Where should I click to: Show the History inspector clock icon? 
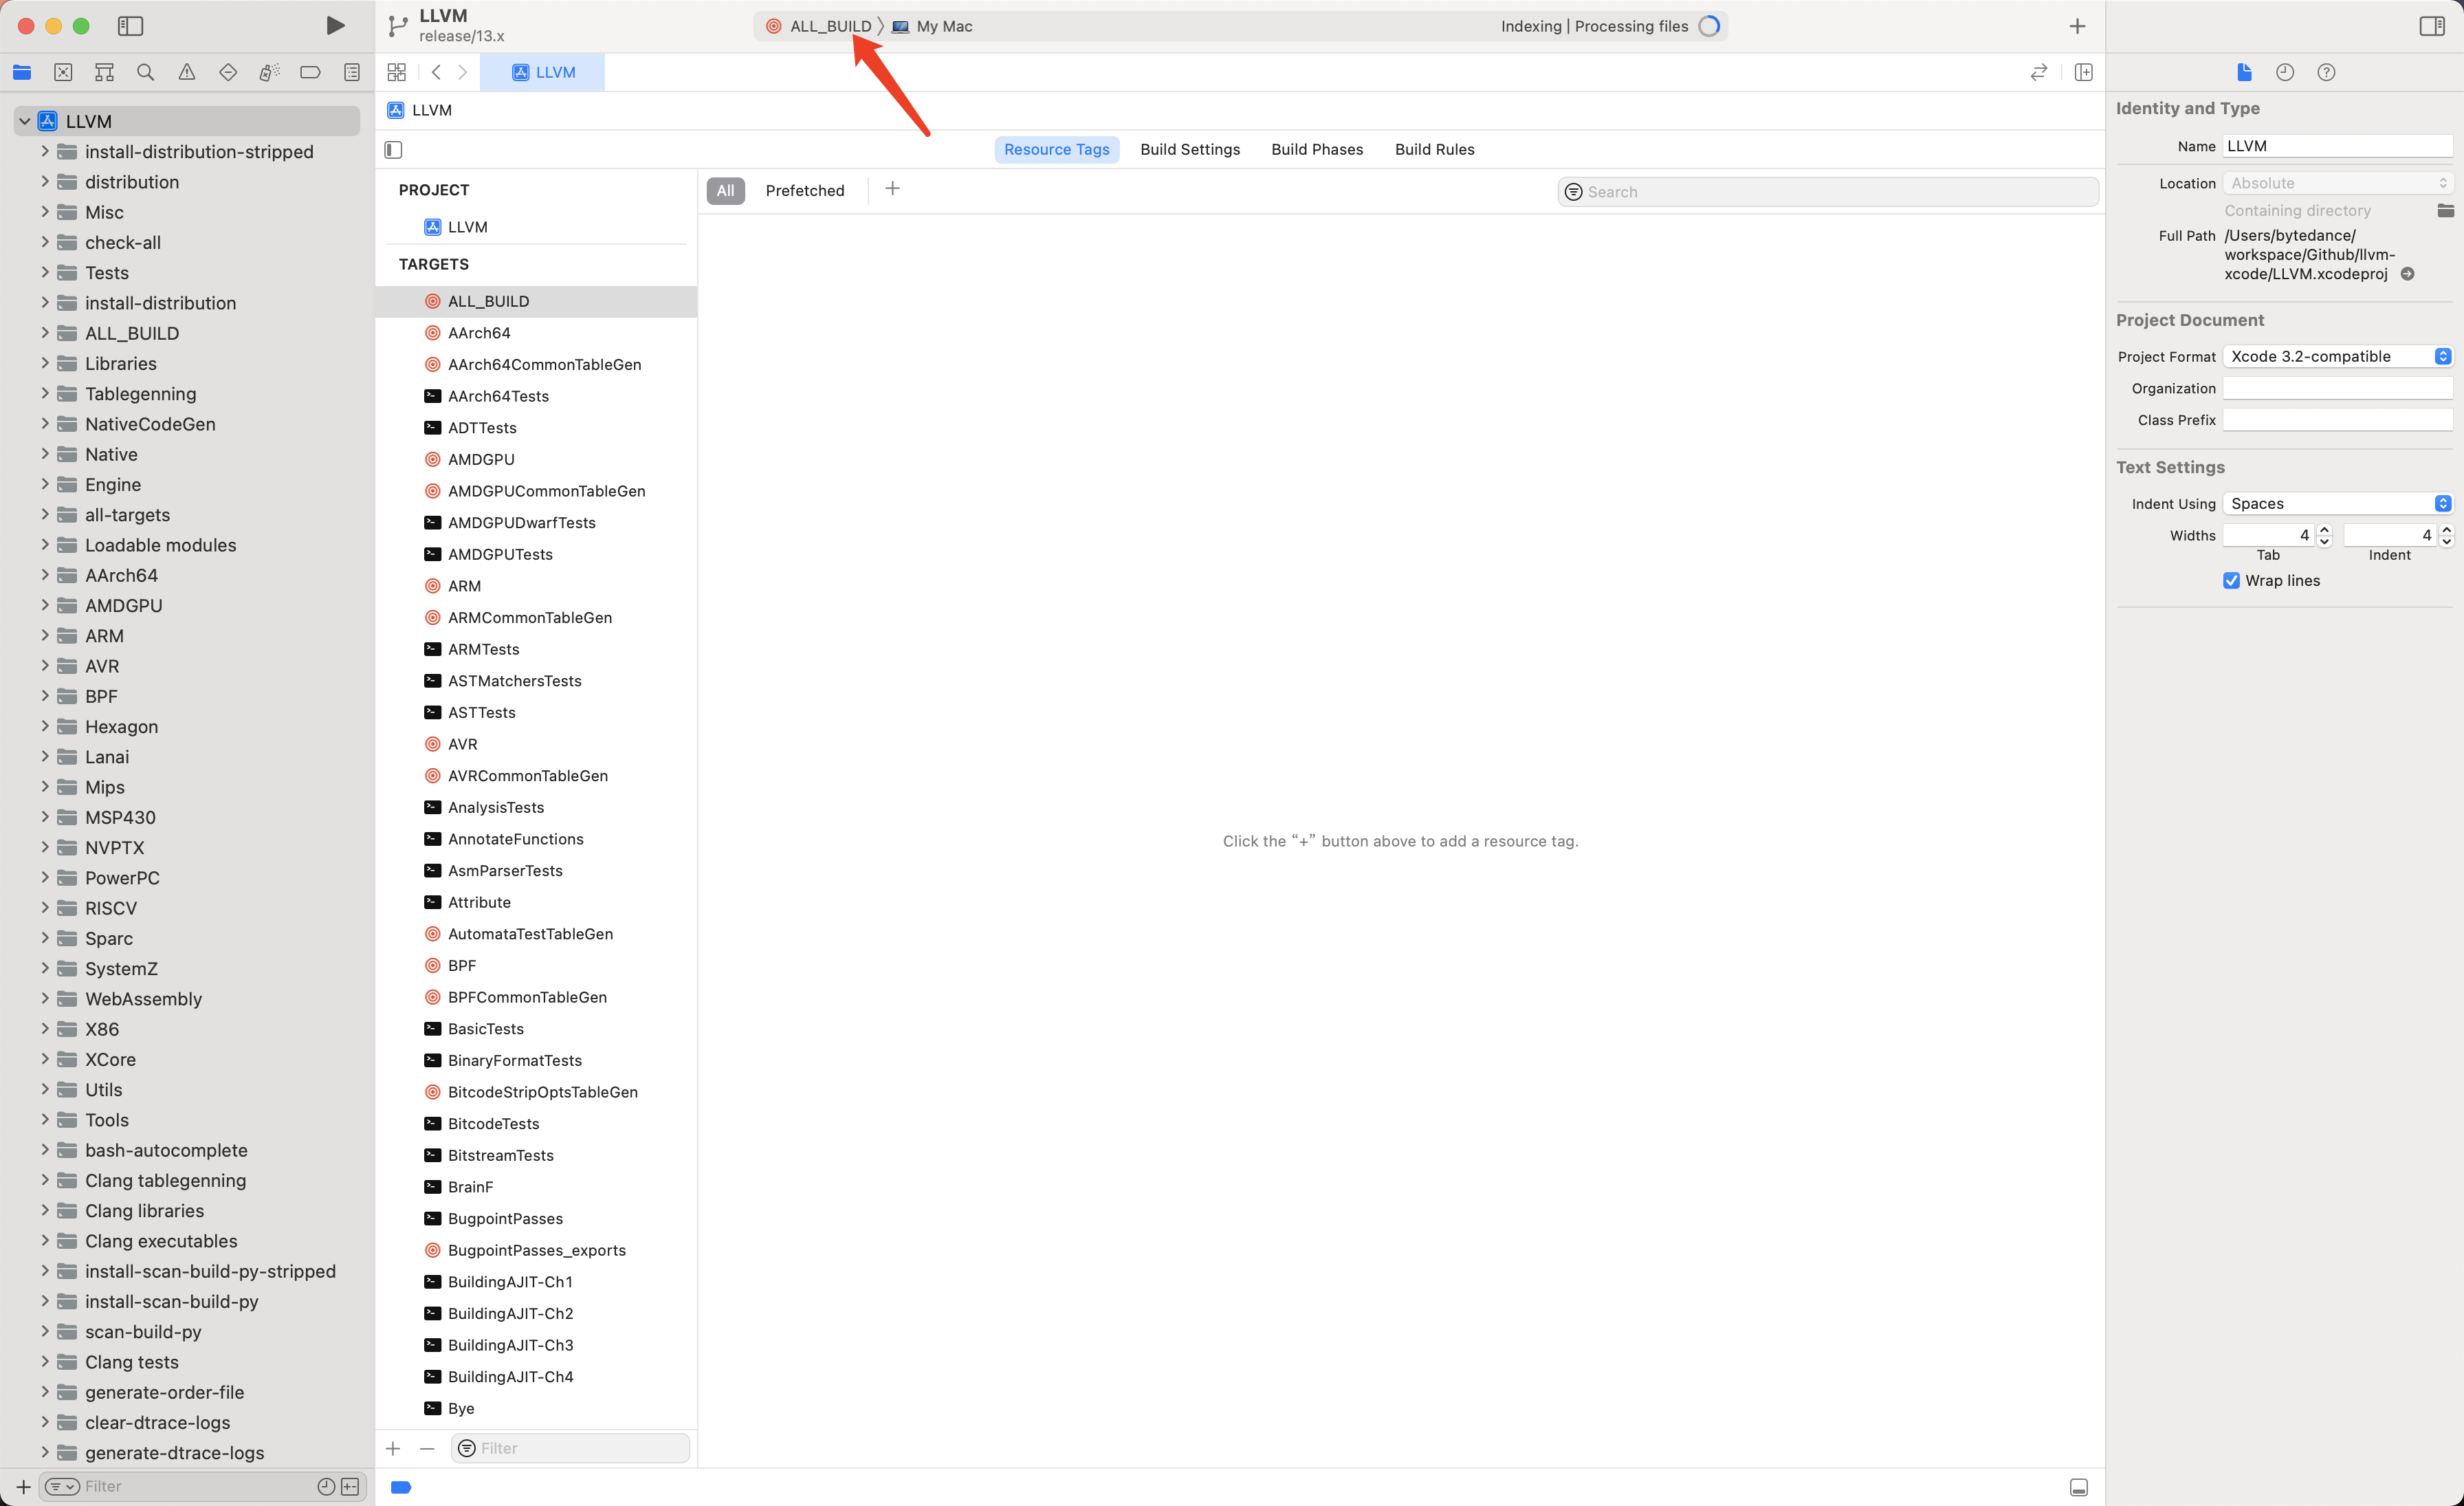tap(2285, 72)
